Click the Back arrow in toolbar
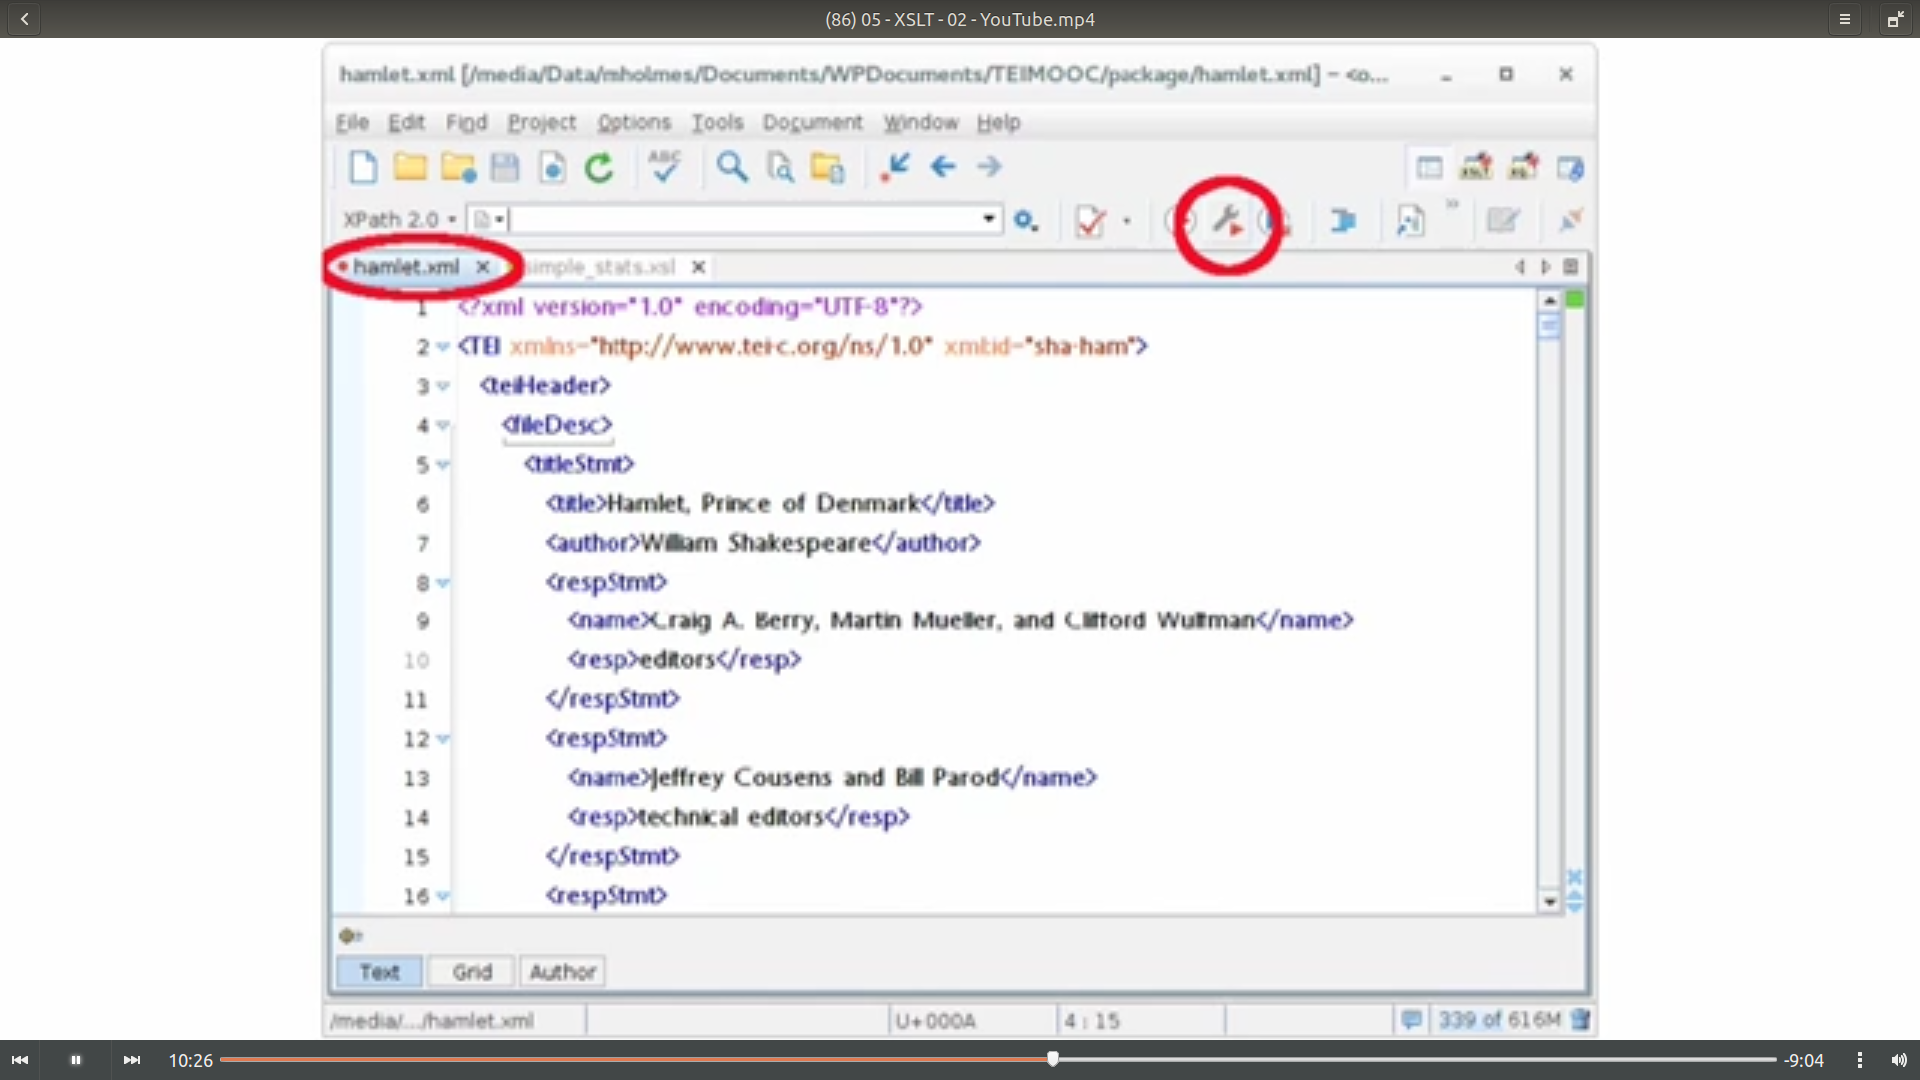 point(942,167)
